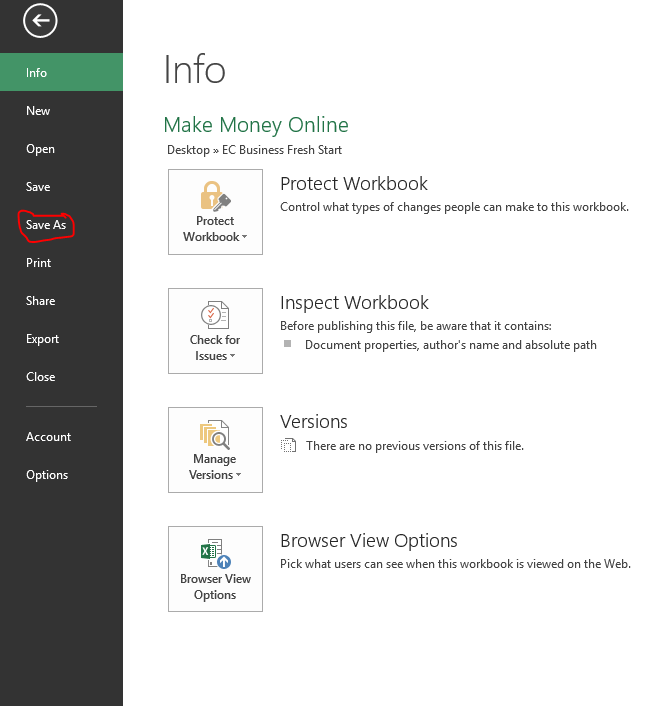Select Export from the sidebar

tap(42, 339)
